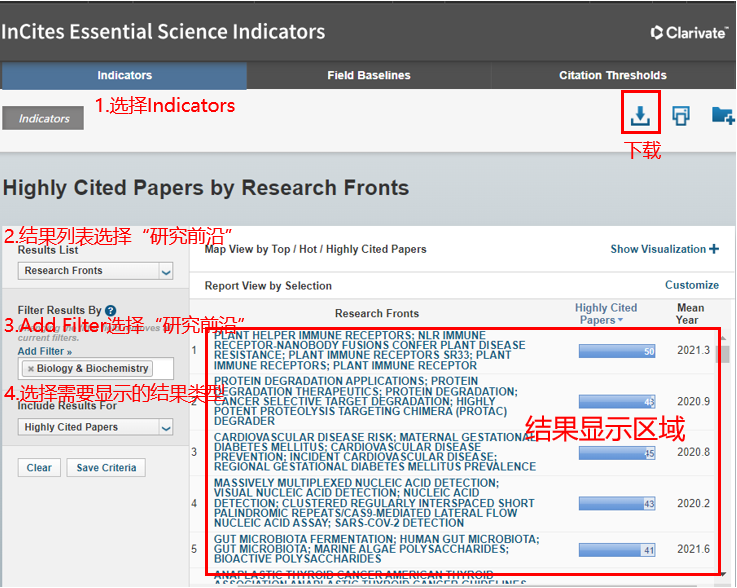737x588 pixels.
Task: Click the save-to-folder icon
Action: pyautogui.click(x=723, y=115)
